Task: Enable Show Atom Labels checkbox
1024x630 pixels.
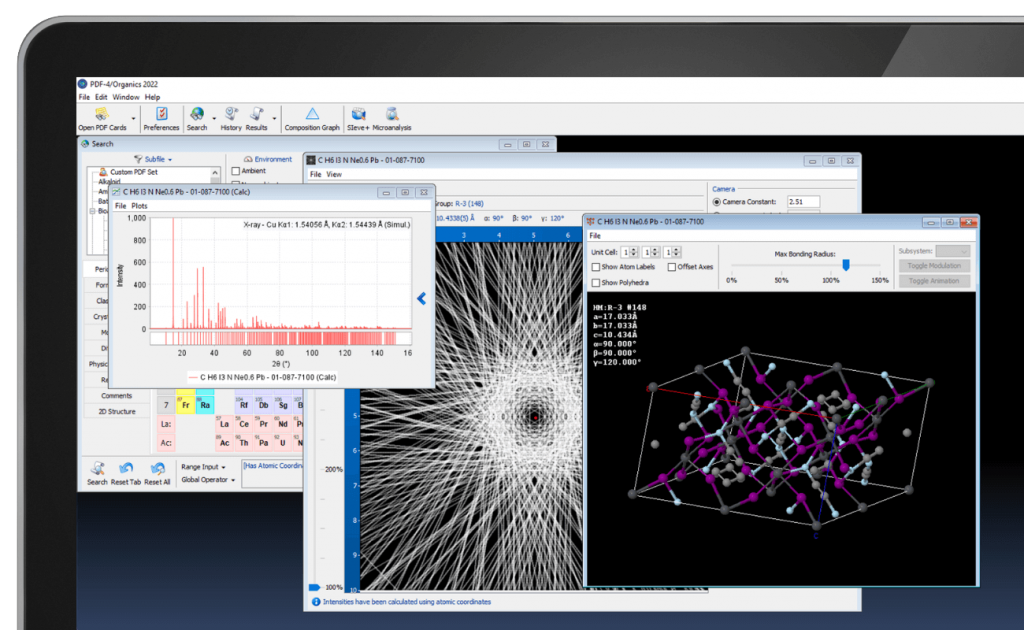Action: [596, 267]
